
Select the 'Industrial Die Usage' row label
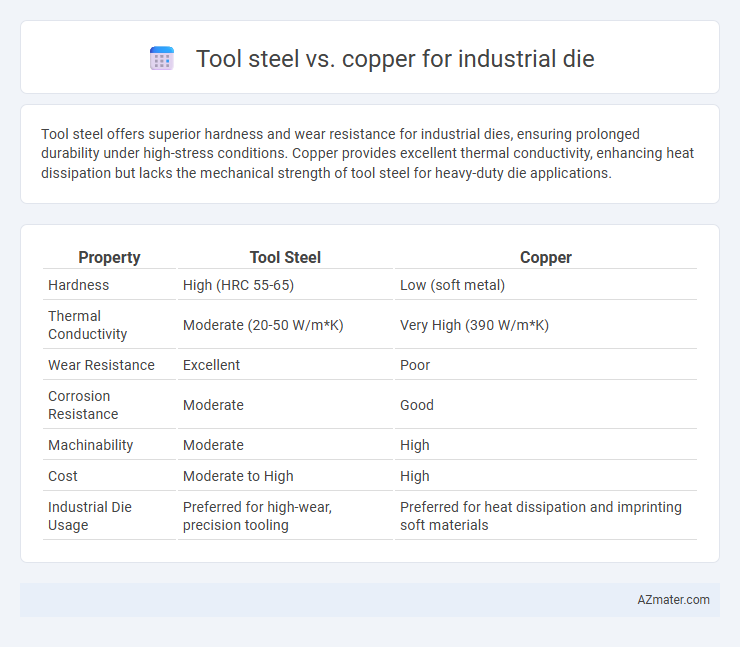90,516
